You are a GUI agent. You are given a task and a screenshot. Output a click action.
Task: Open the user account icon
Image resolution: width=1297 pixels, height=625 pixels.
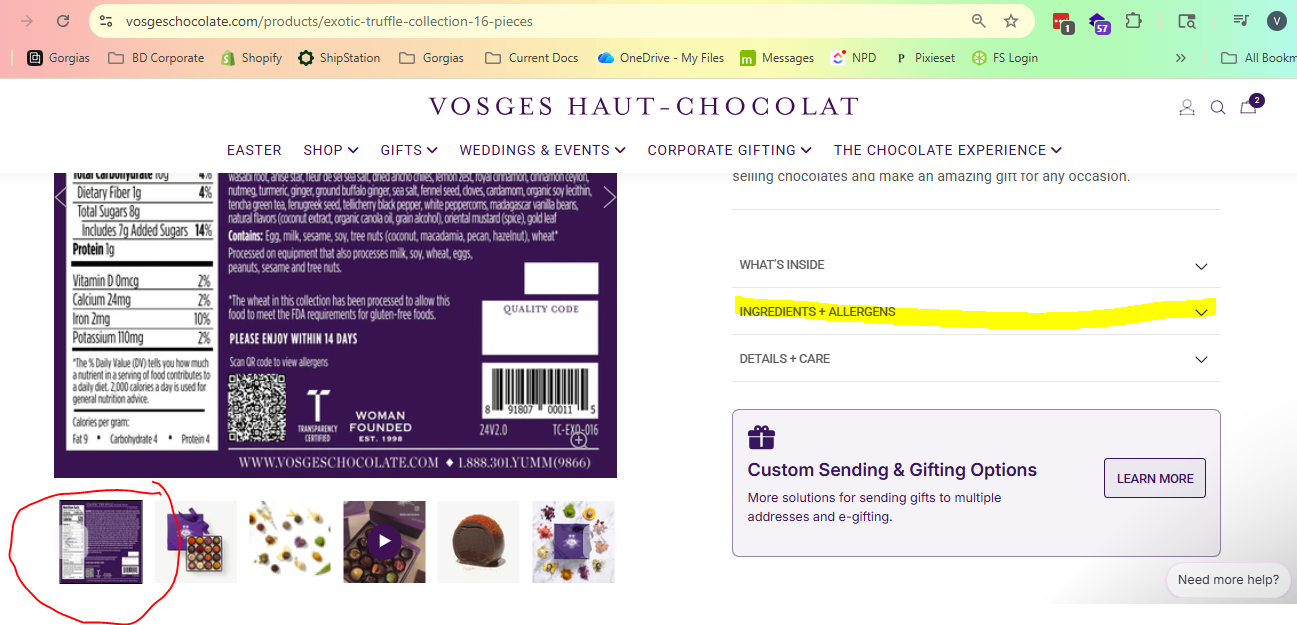click(1187, 107)
